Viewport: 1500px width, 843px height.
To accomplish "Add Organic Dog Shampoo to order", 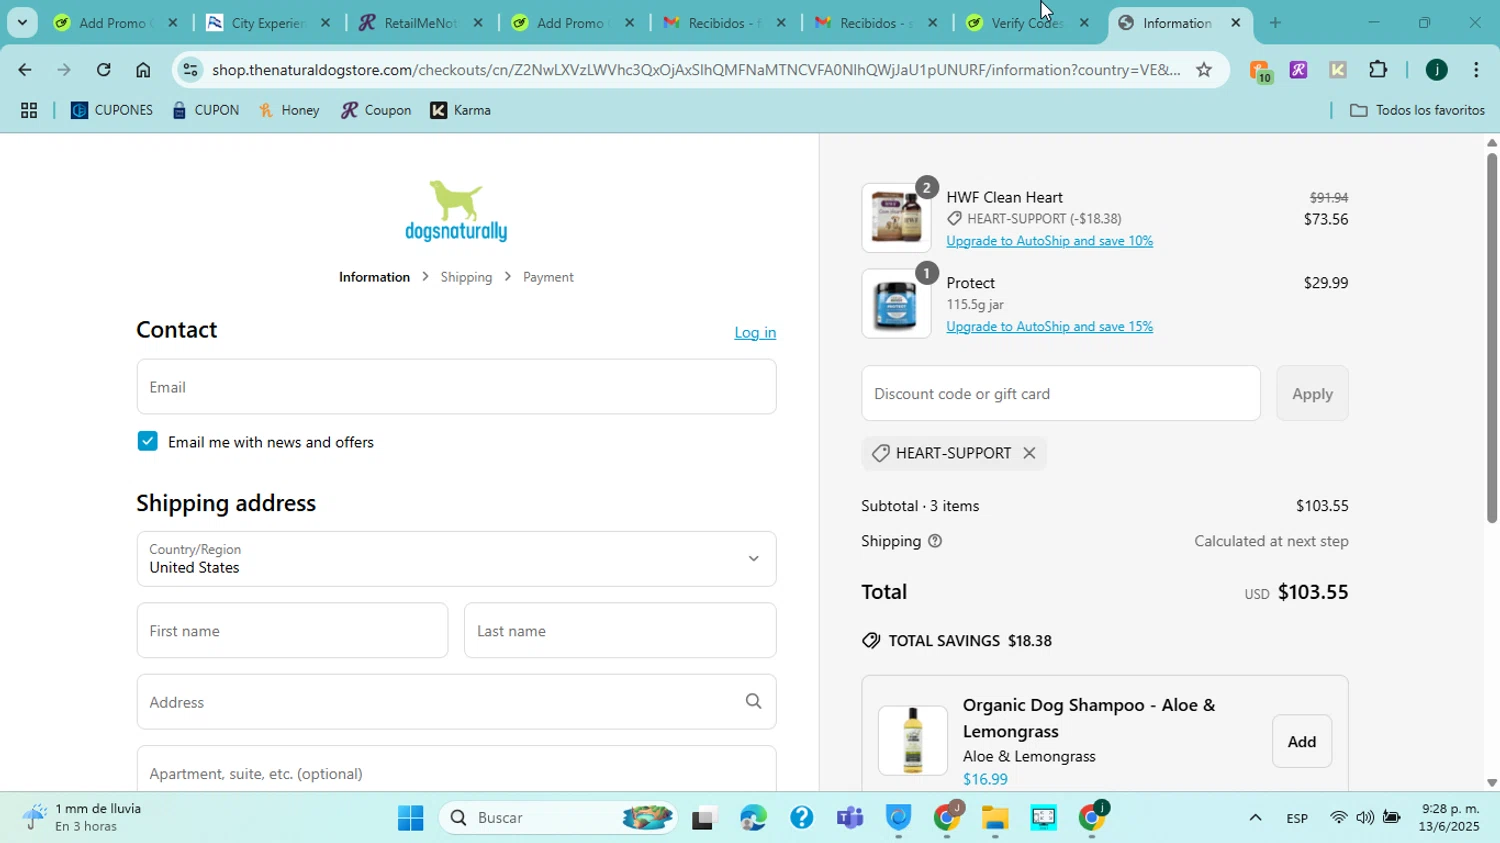I will [x=1301, y=742].
